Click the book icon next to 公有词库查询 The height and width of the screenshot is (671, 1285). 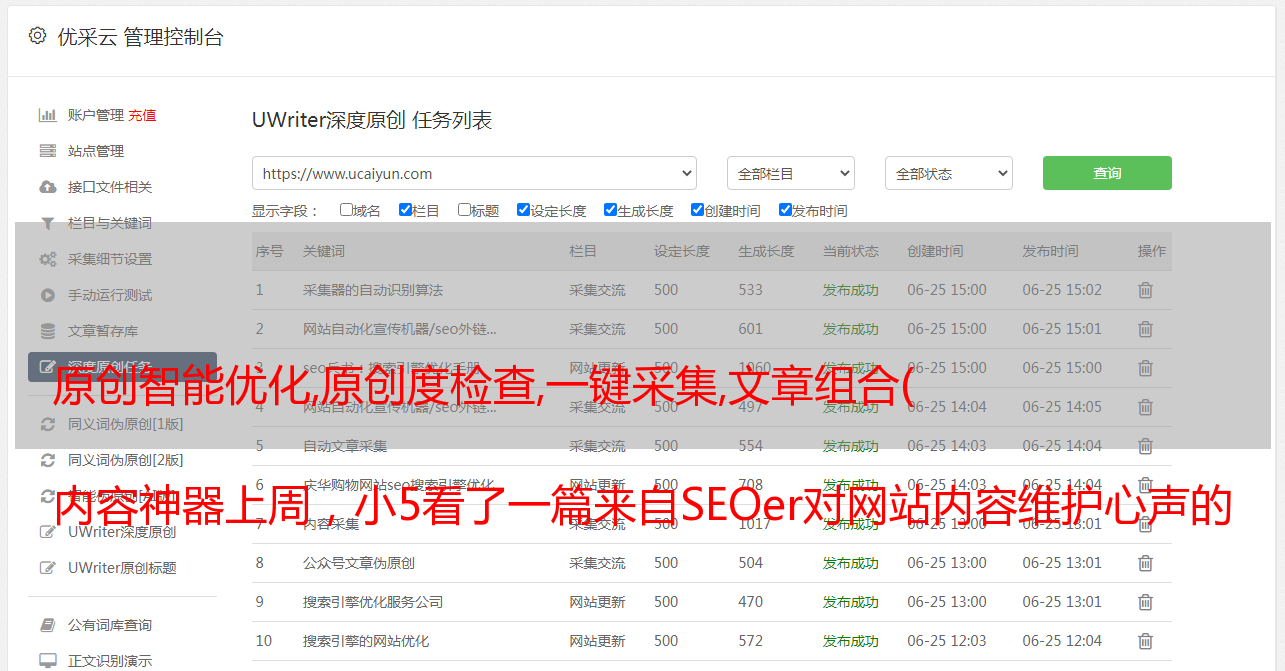tap(47, 625)
